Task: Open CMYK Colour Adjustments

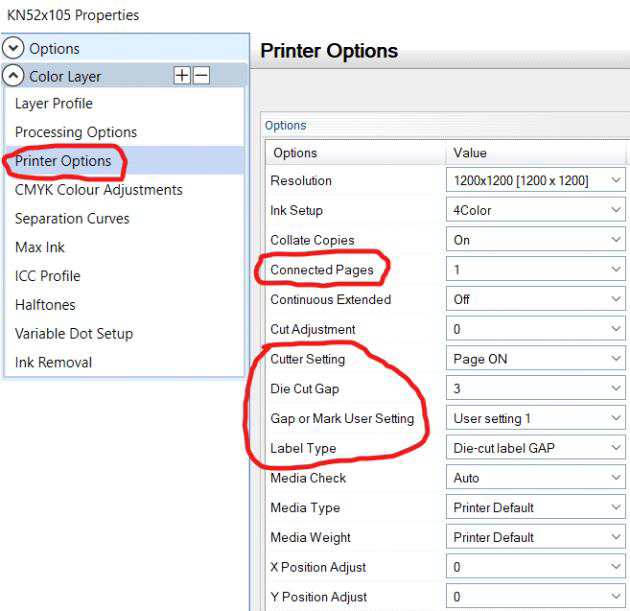Action: tap(98, 190)
